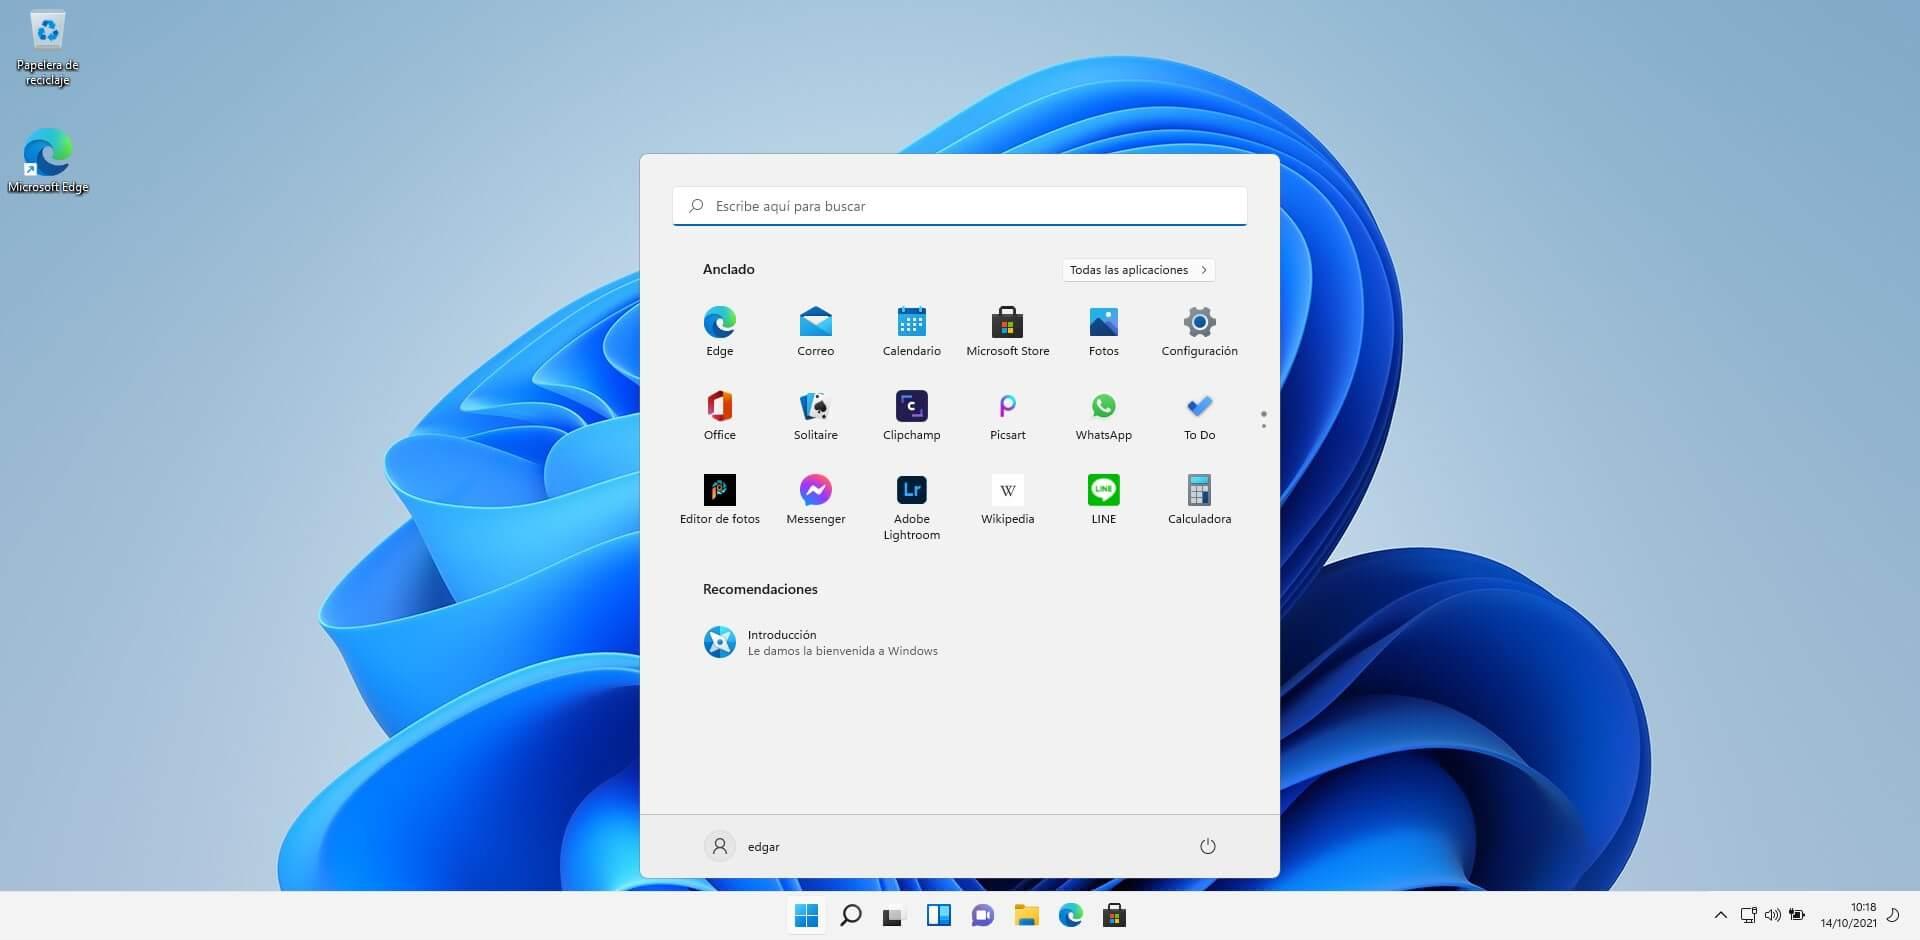Open the Solitaire game
Image resolution: width=1920 pixels, height=940 pixels.
coord(815,416)
